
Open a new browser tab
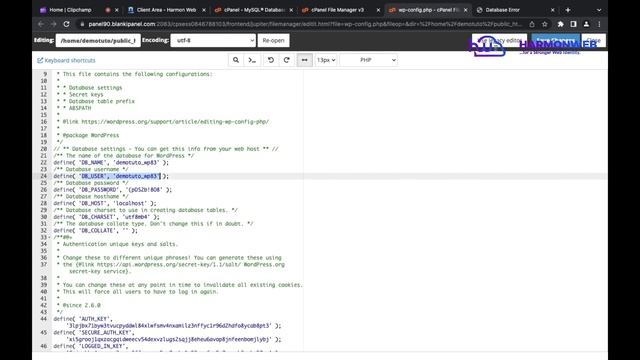(x=568, y=10)
